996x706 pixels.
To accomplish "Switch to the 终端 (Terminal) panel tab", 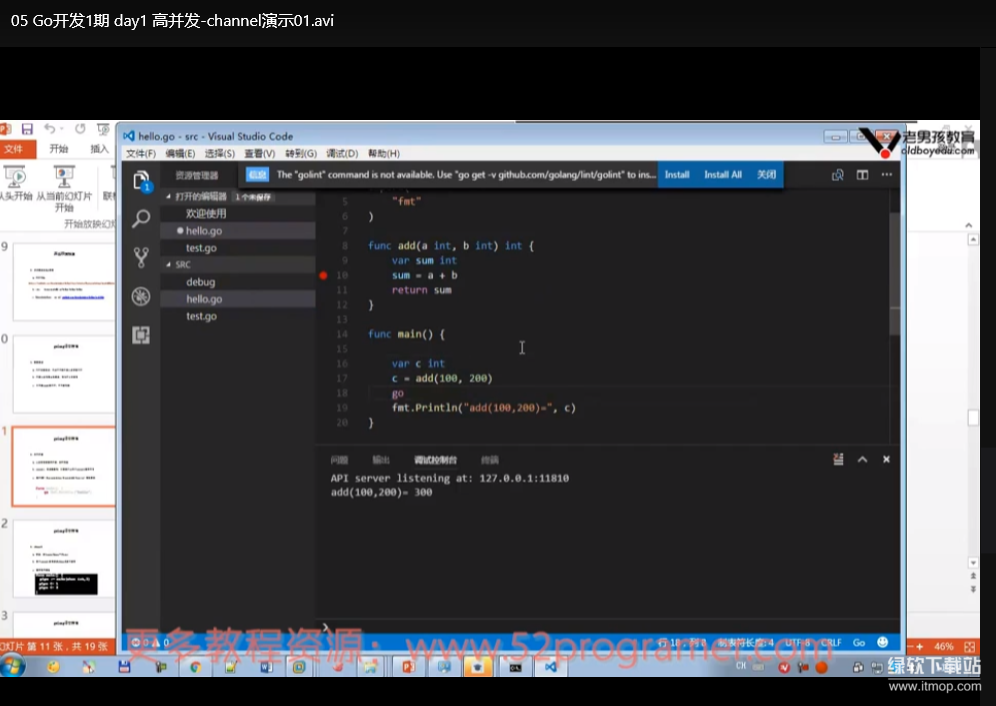I will 490,460.
